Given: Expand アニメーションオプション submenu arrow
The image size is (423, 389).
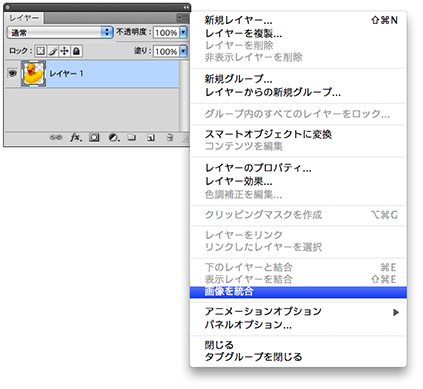Looking at the screenshot, I should (396, 312).
